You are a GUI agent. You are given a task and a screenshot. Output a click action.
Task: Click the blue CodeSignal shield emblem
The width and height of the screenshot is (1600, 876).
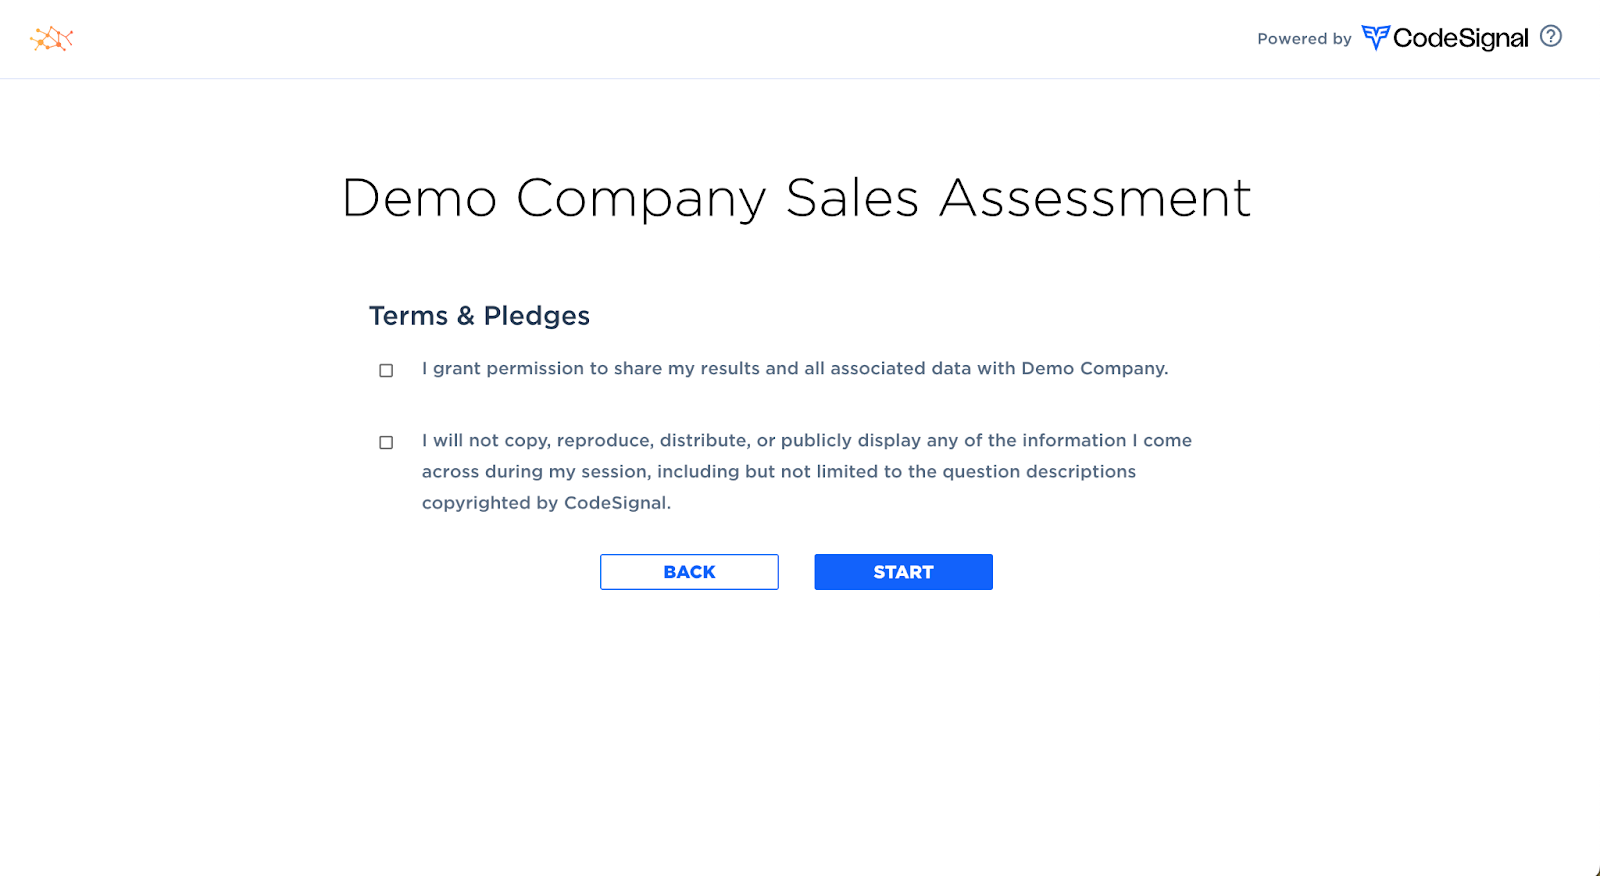coord(1376,38)
